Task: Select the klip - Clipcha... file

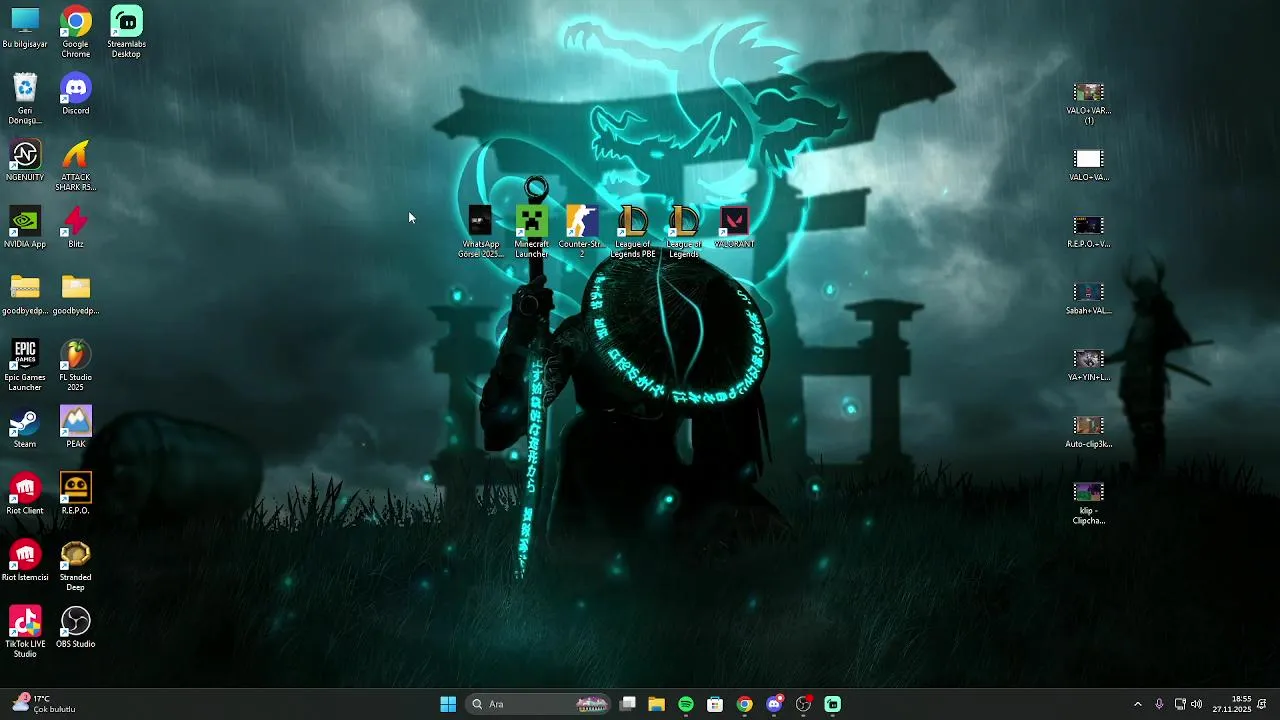Action: [1089, 503]
